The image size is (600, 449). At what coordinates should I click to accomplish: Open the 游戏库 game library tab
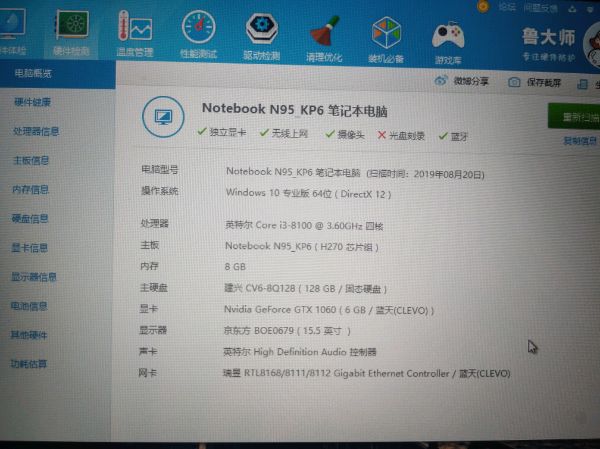coord(448,42)
